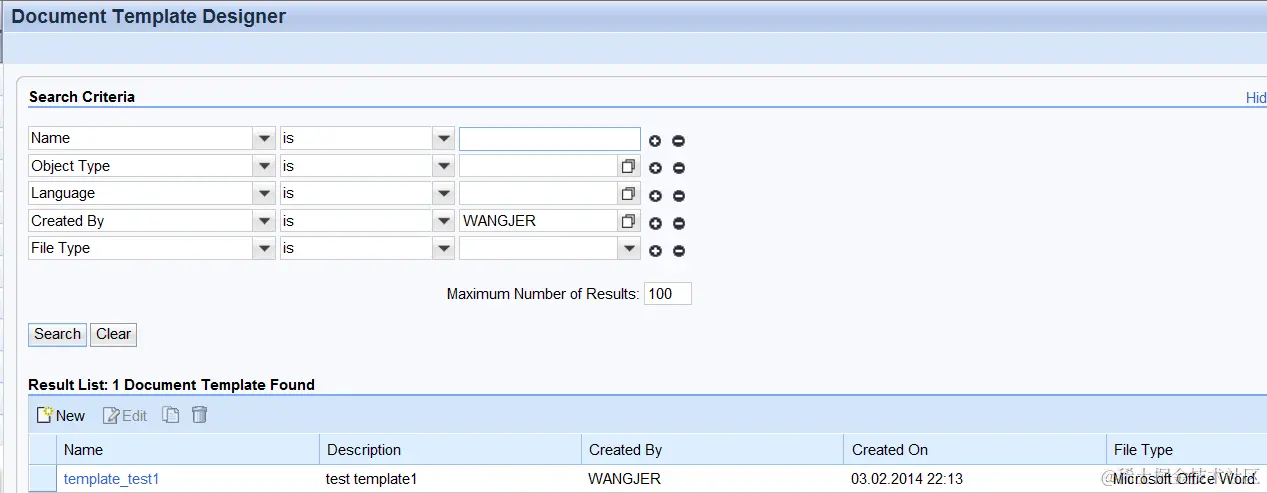Remove the Name search criterion row
The width and height of the screenshot is (1267, 493).
click(678, 141)
